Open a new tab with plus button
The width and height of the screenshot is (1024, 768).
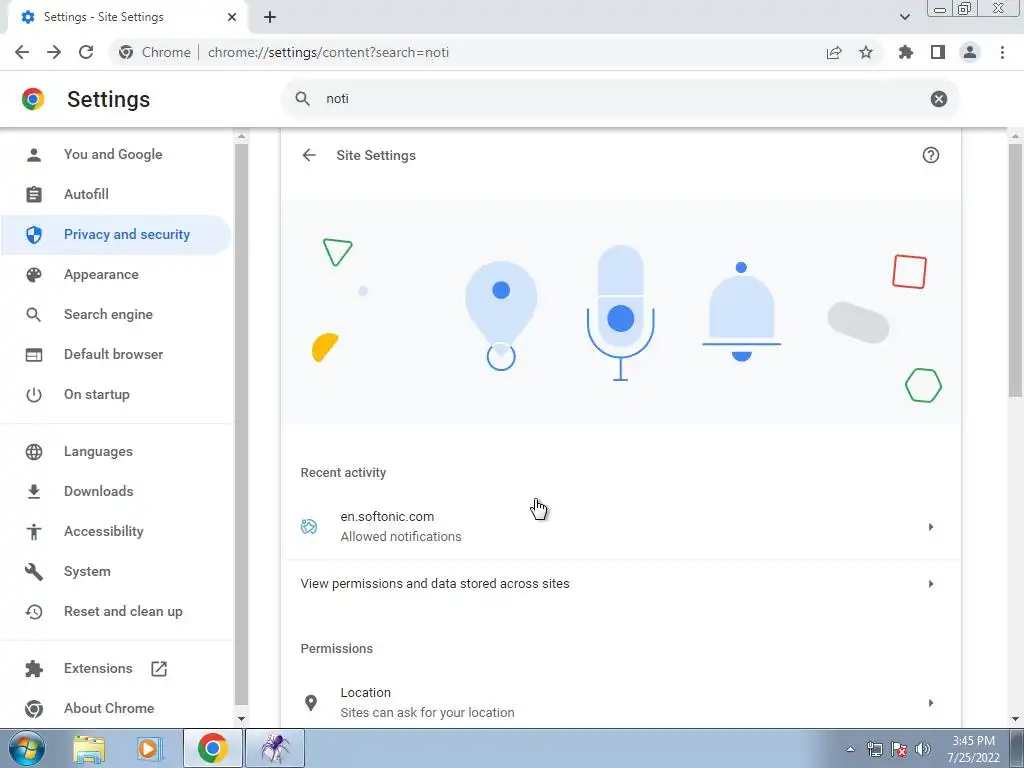(x=270, y=17)
